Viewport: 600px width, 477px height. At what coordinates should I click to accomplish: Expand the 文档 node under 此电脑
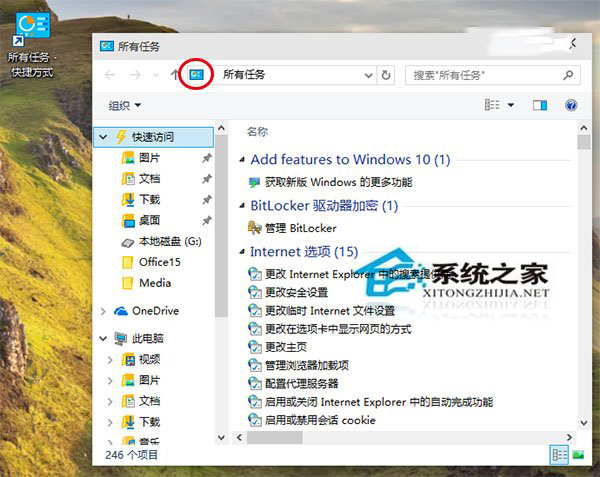click(x=110, y=402)
